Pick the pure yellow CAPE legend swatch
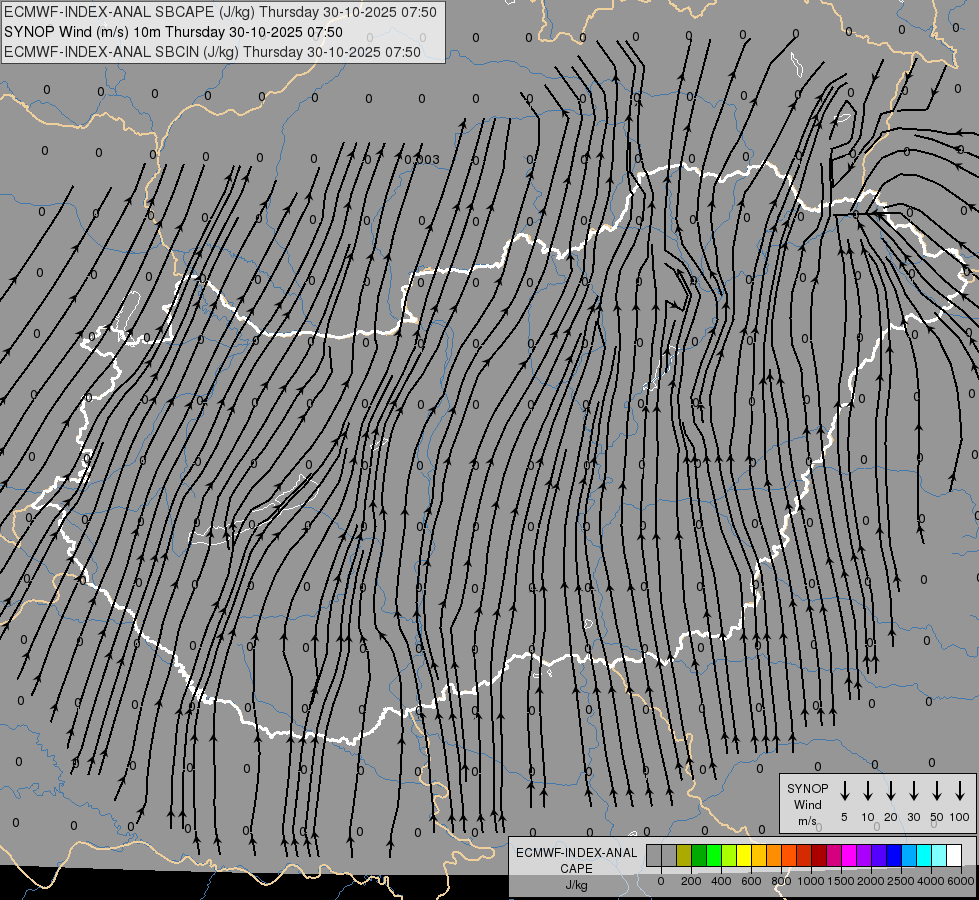 [x=744, y=855]
